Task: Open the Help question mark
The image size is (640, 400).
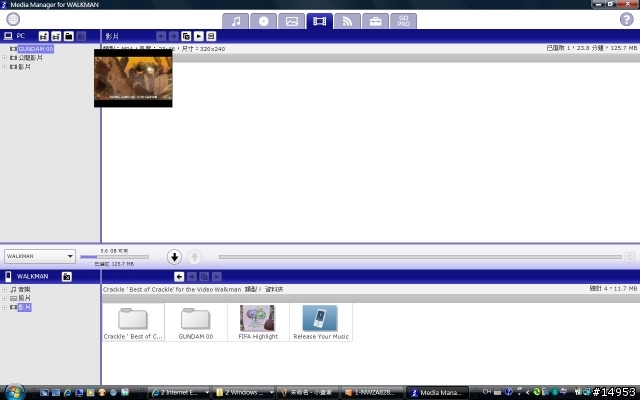Action: (627, 19)
